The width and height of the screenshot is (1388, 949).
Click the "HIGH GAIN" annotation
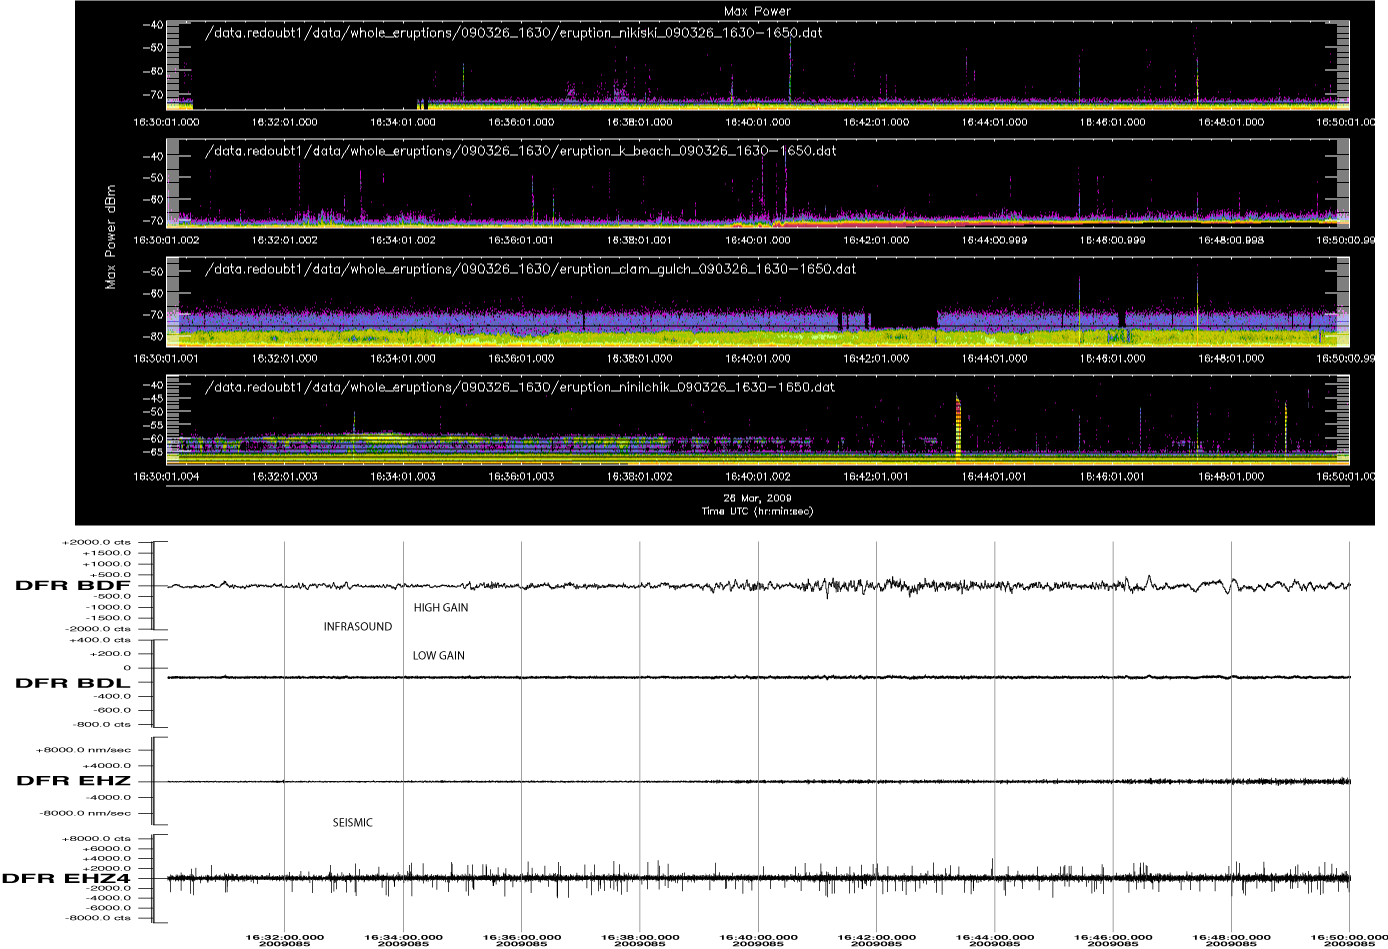point(441,608)
